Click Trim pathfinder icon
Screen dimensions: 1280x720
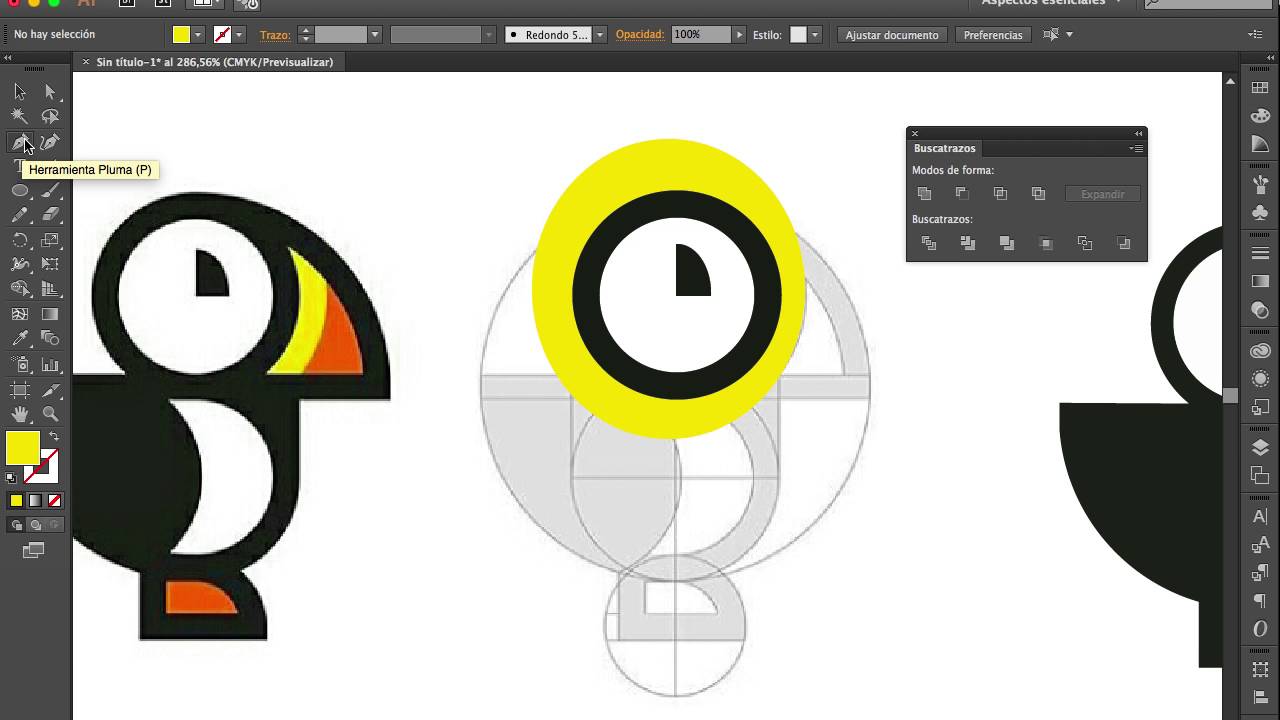(x=968, y=243)
